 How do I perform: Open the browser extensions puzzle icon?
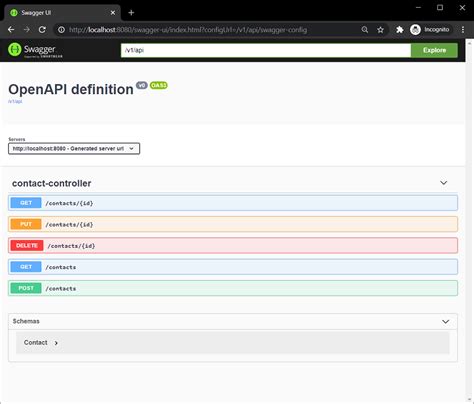coord(400,30)
